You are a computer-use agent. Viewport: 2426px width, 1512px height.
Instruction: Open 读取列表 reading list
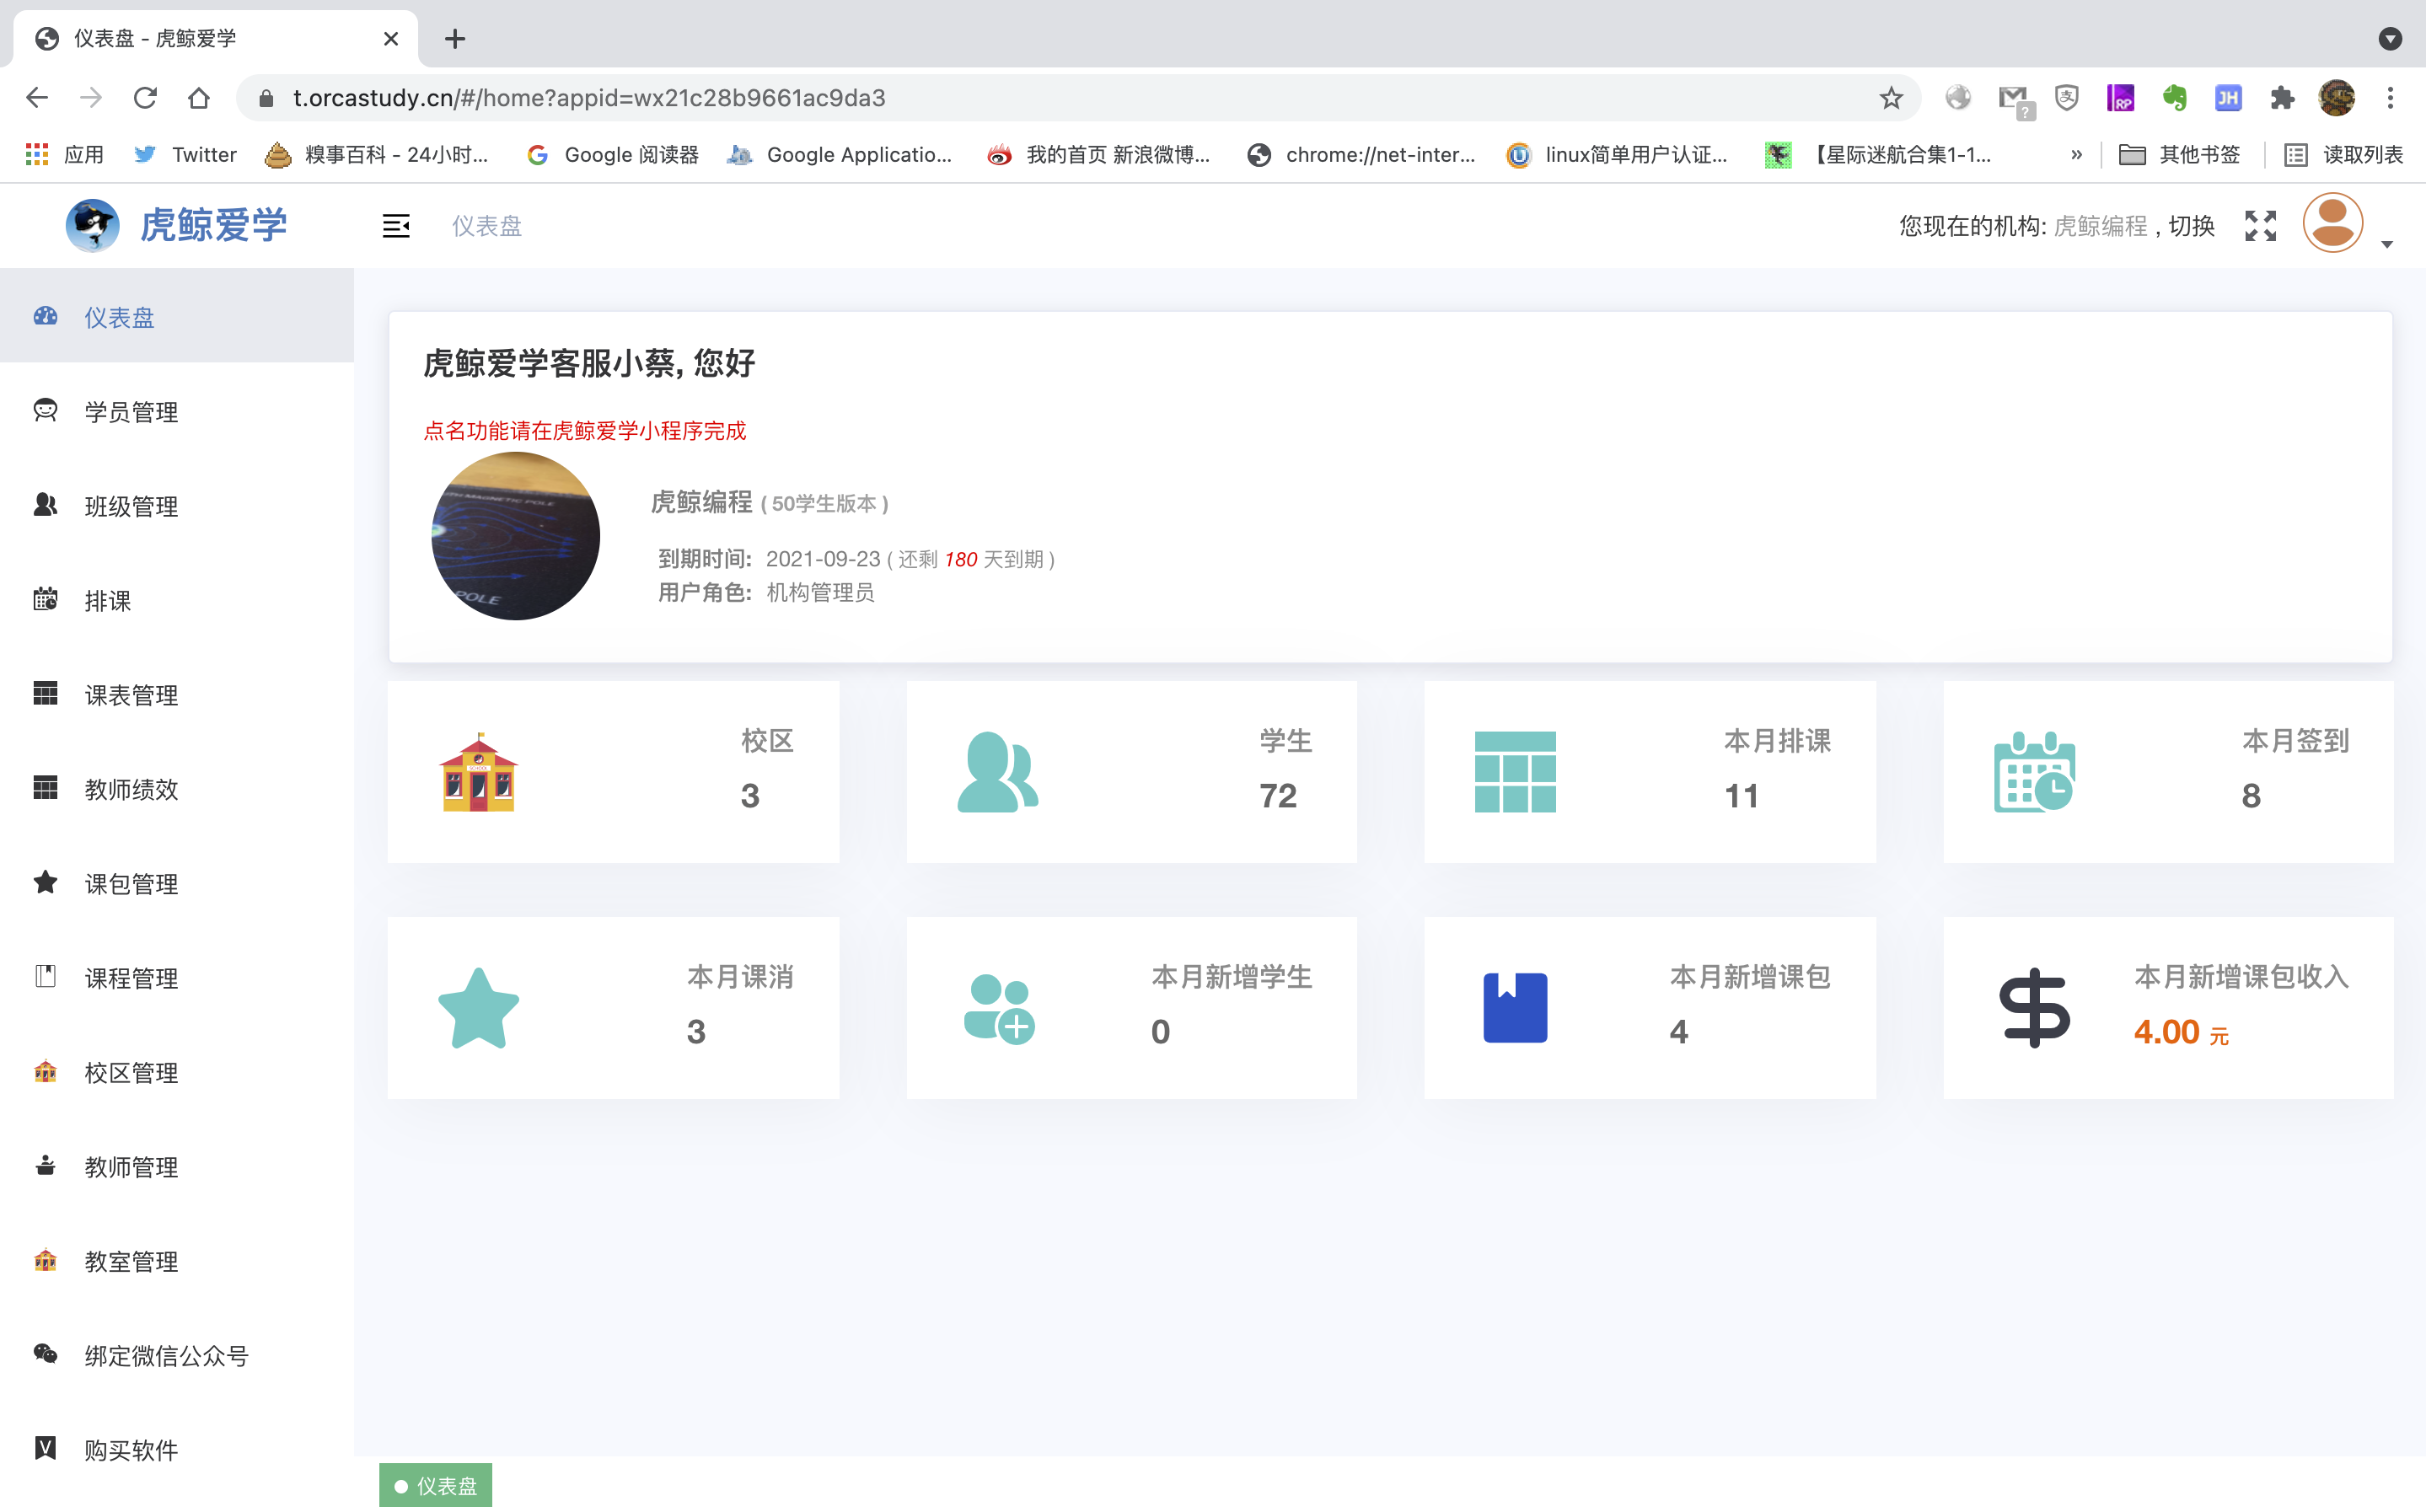pyautogui.click(x=2344, y=154)
